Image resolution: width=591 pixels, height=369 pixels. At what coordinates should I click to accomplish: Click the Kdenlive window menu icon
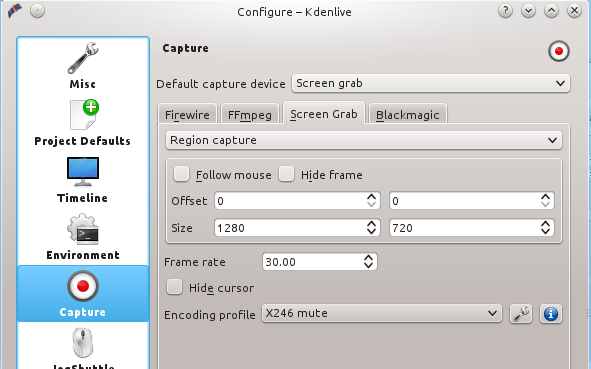click(15, 11)
